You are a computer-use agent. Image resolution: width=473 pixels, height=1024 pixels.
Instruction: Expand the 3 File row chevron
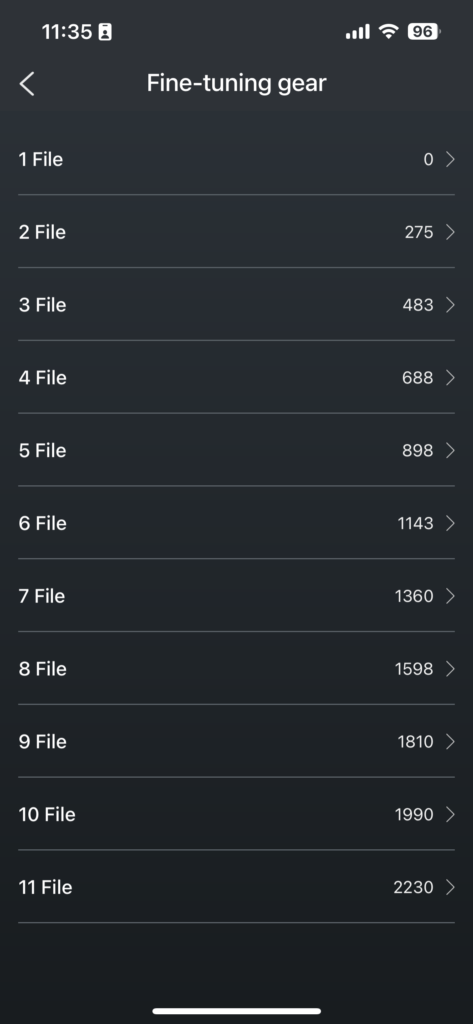point(450,305)
